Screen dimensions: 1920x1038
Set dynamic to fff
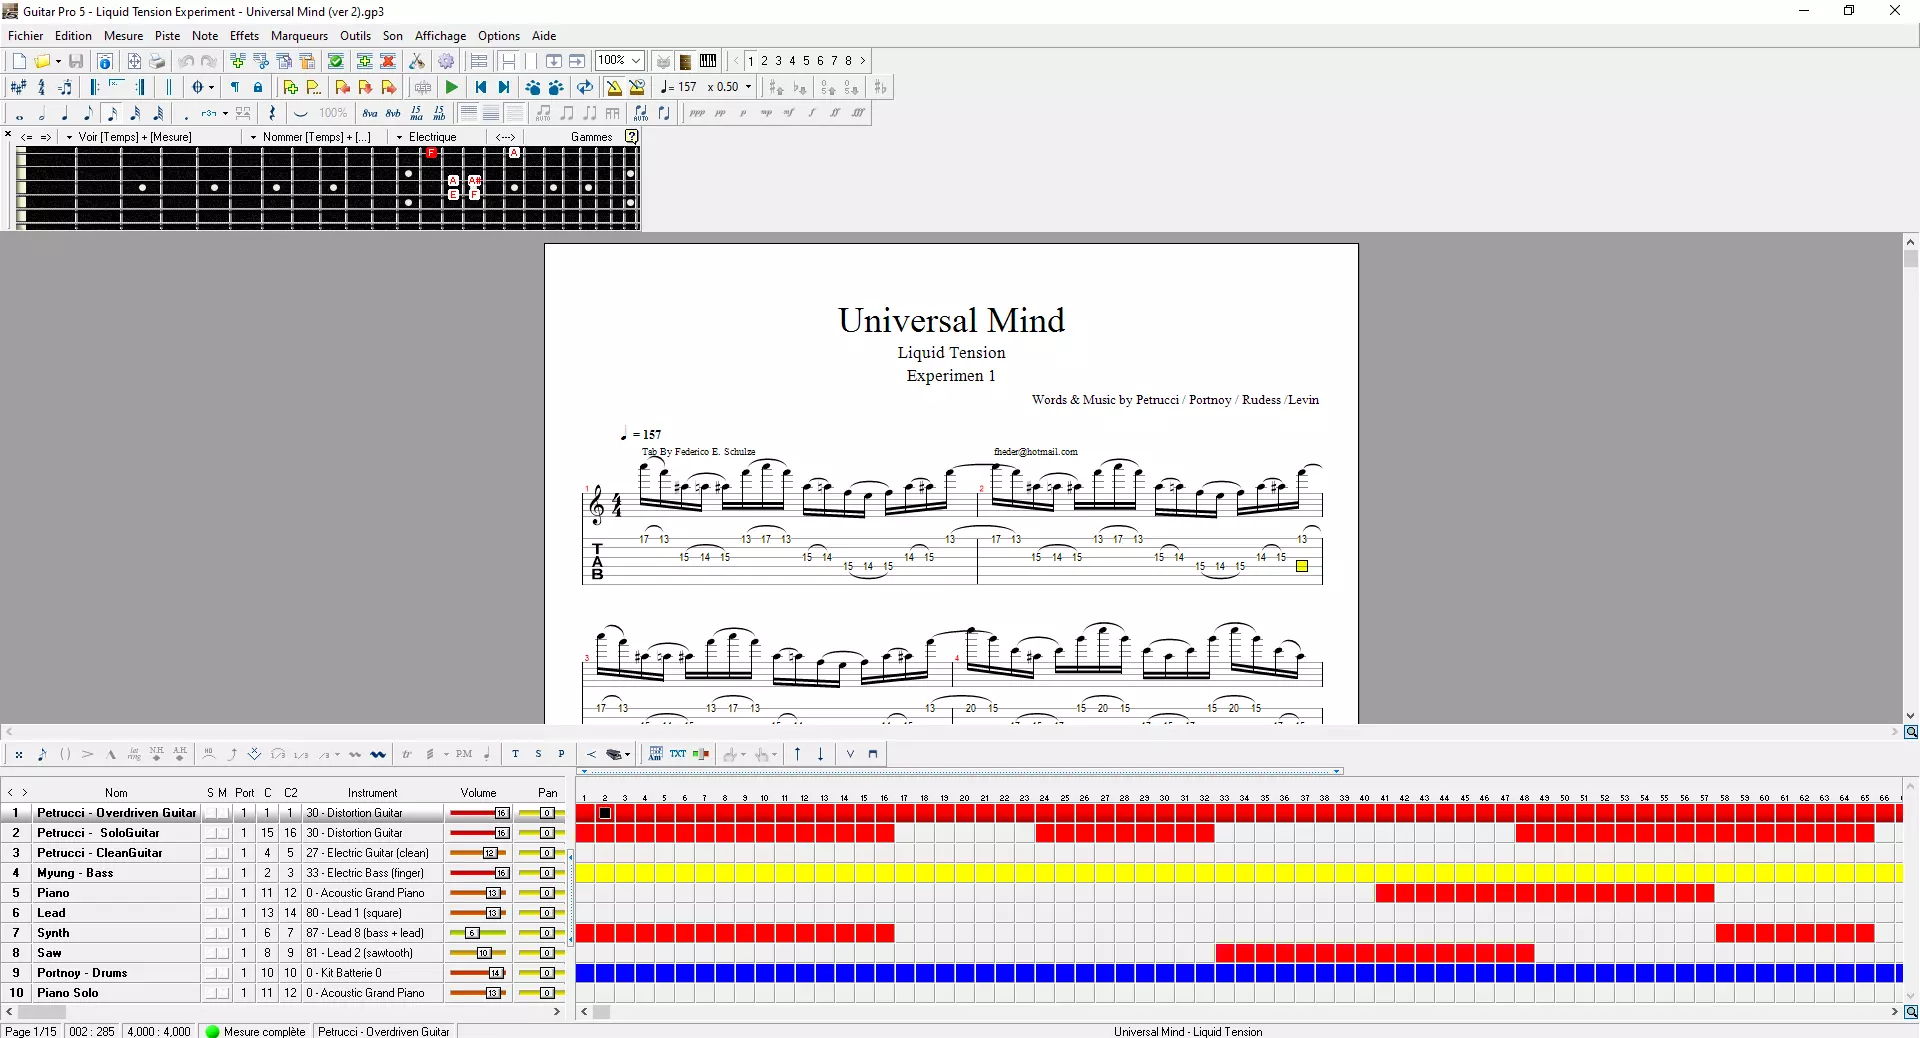[x=858, y=113]
